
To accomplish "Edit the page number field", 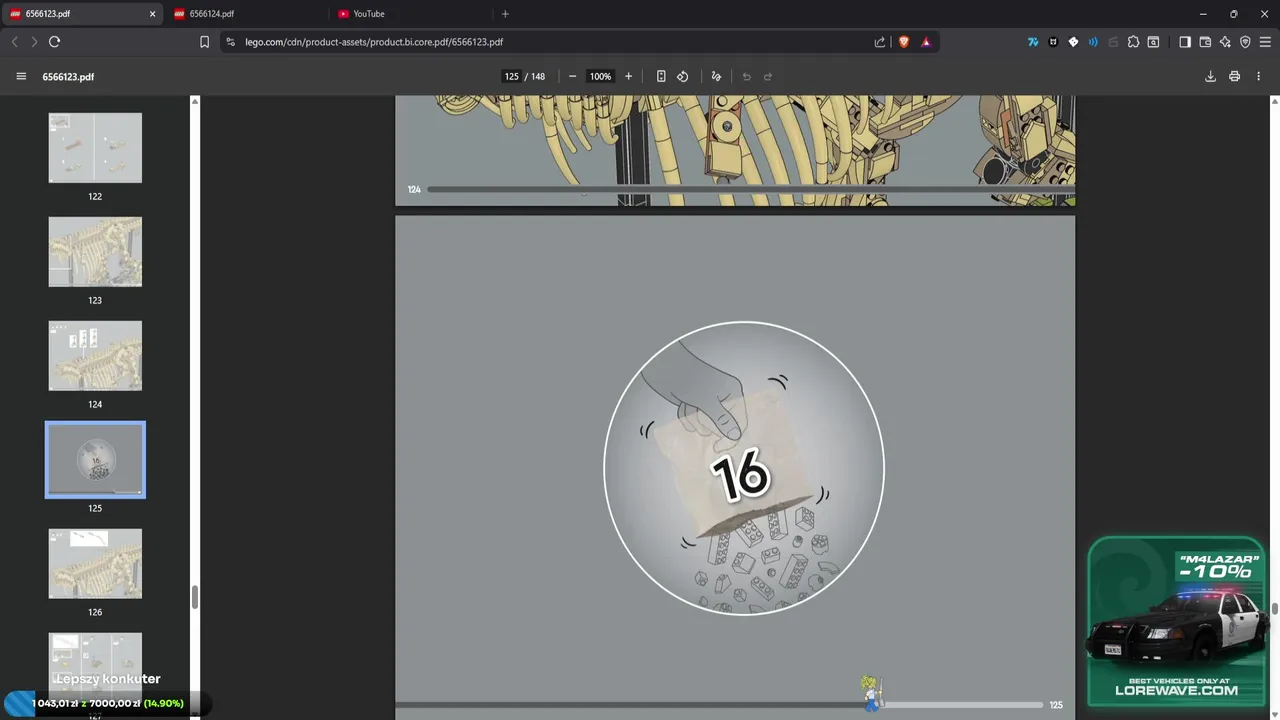I will pos(511,76).
